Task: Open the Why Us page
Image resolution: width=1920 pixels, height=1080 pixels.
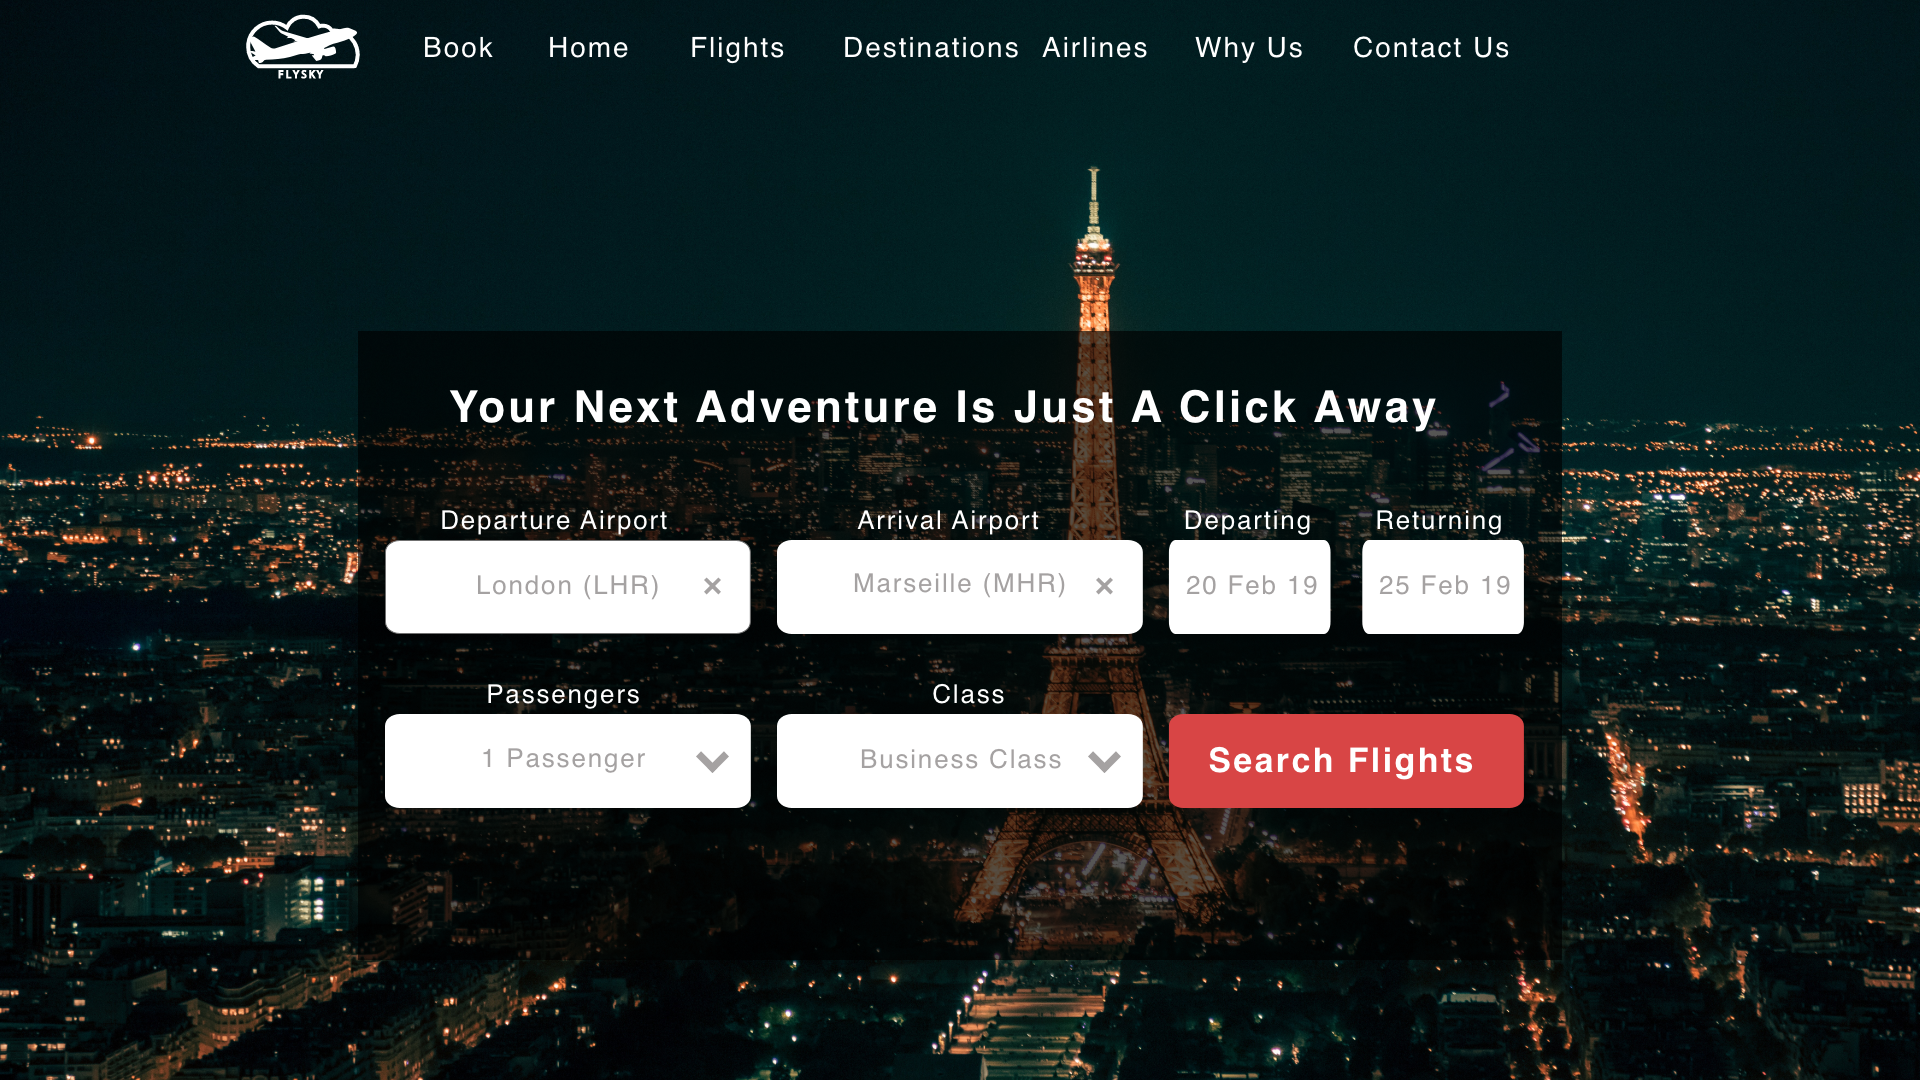Action: click(x=1249, y=48)
